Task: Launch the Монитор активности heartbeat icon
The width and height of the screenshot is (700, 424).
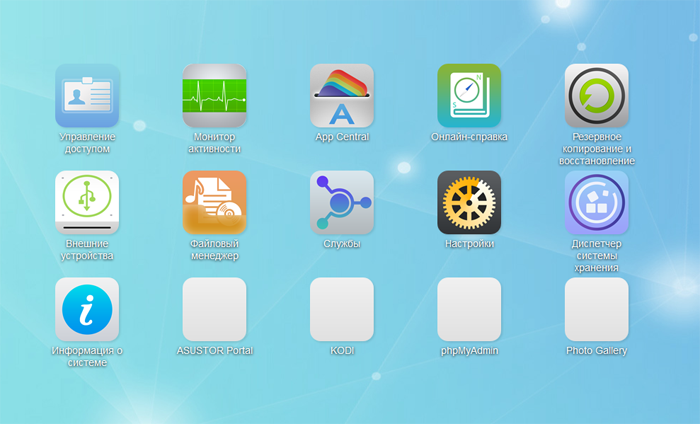Action: point(214,96)
